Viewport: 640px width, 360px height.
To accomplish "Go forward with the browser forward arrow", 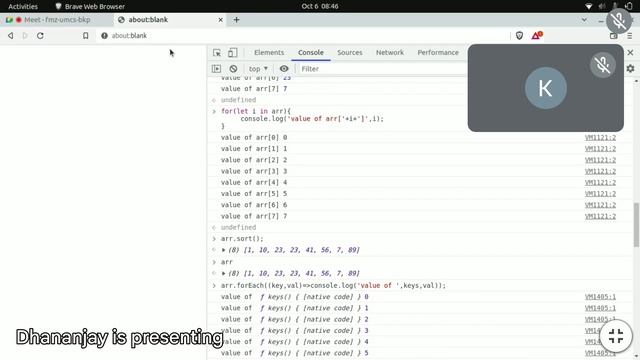I will click(x=25, y=36).
